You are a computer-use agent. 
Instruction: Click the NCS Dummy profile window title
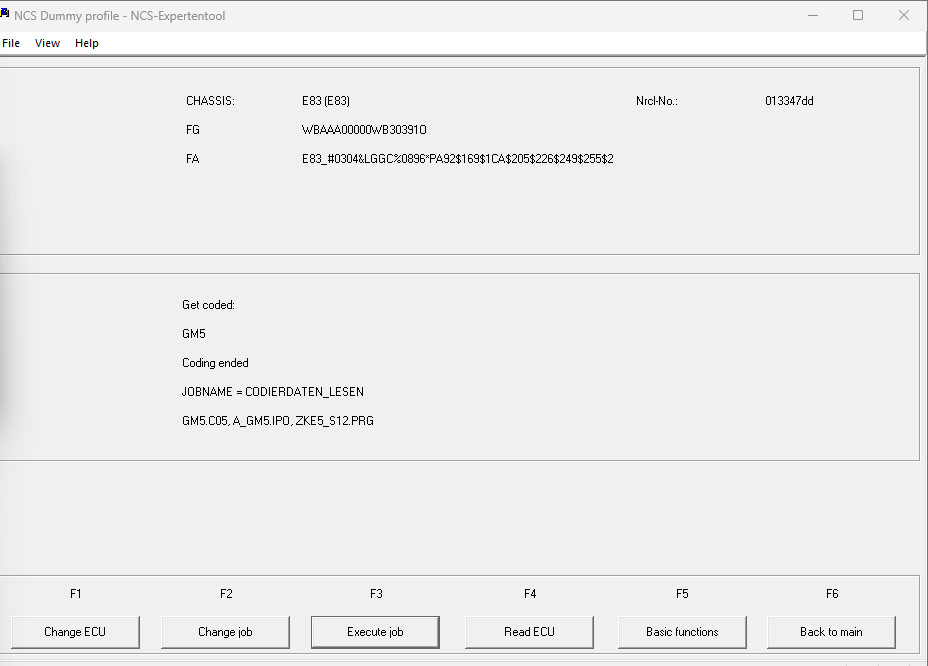(x=120, y=16)
